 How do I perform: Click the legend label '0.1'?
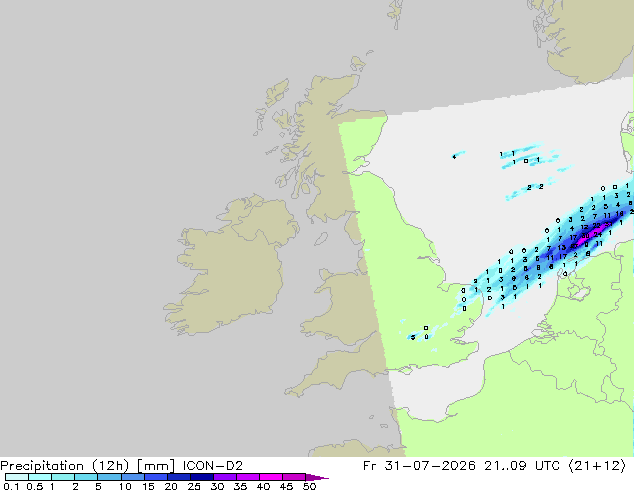click(11, 486)
